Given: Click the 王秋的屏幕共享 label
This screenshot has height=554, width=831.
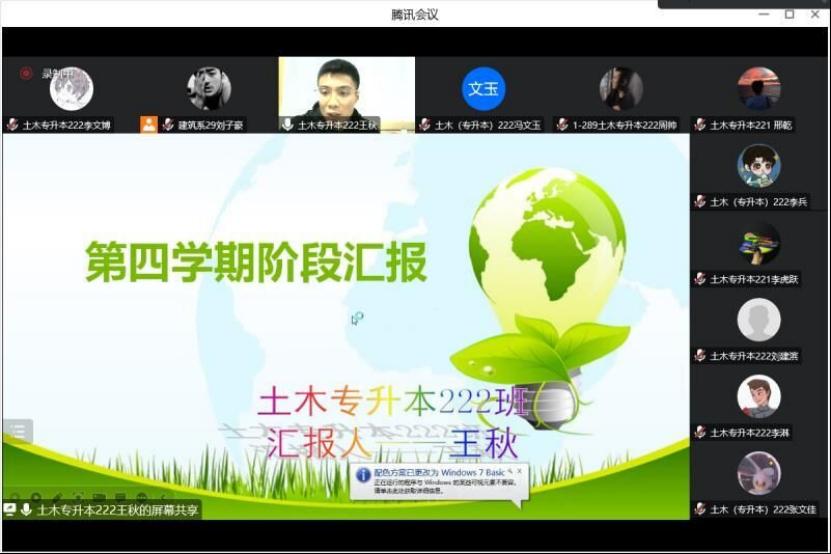Looking at the screenshot, I should [x=118, y=510].
